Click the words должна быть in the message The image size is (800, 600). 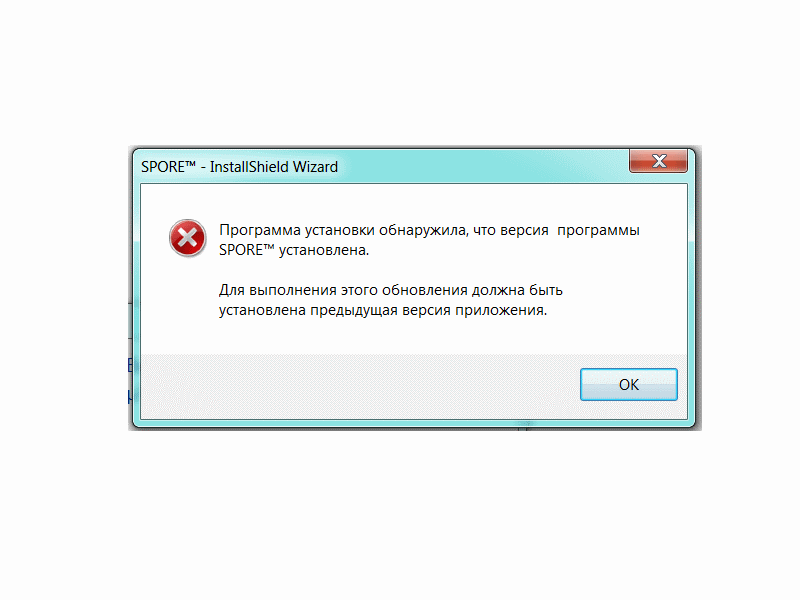tap(517, 290)
